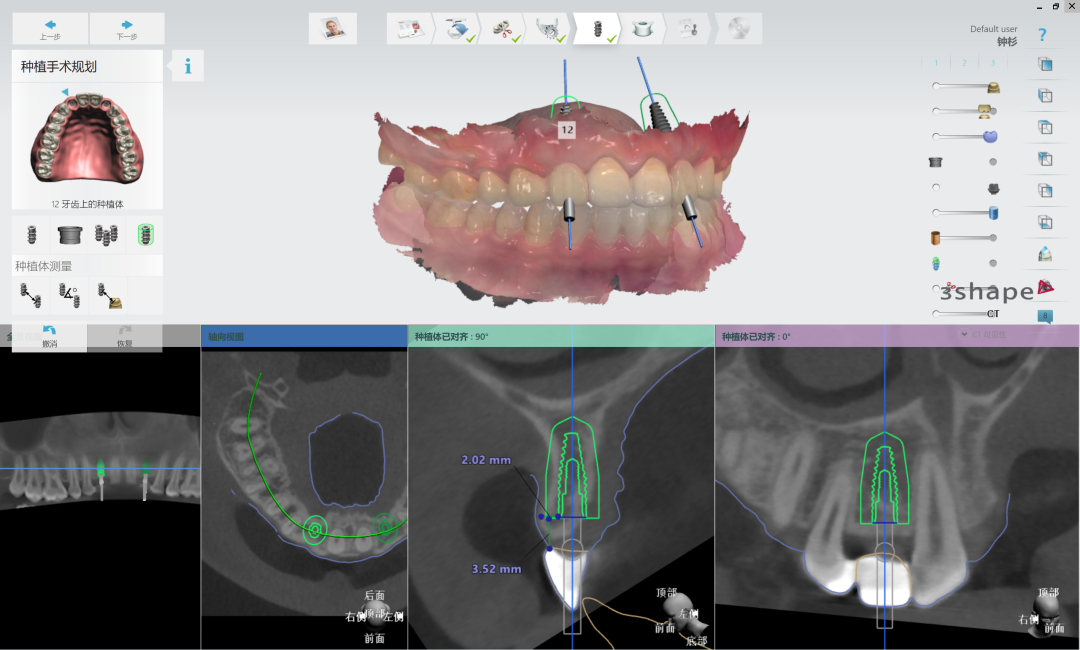
Task: Select the implant angle measurement tool
Action: click(x=69, y=295)
